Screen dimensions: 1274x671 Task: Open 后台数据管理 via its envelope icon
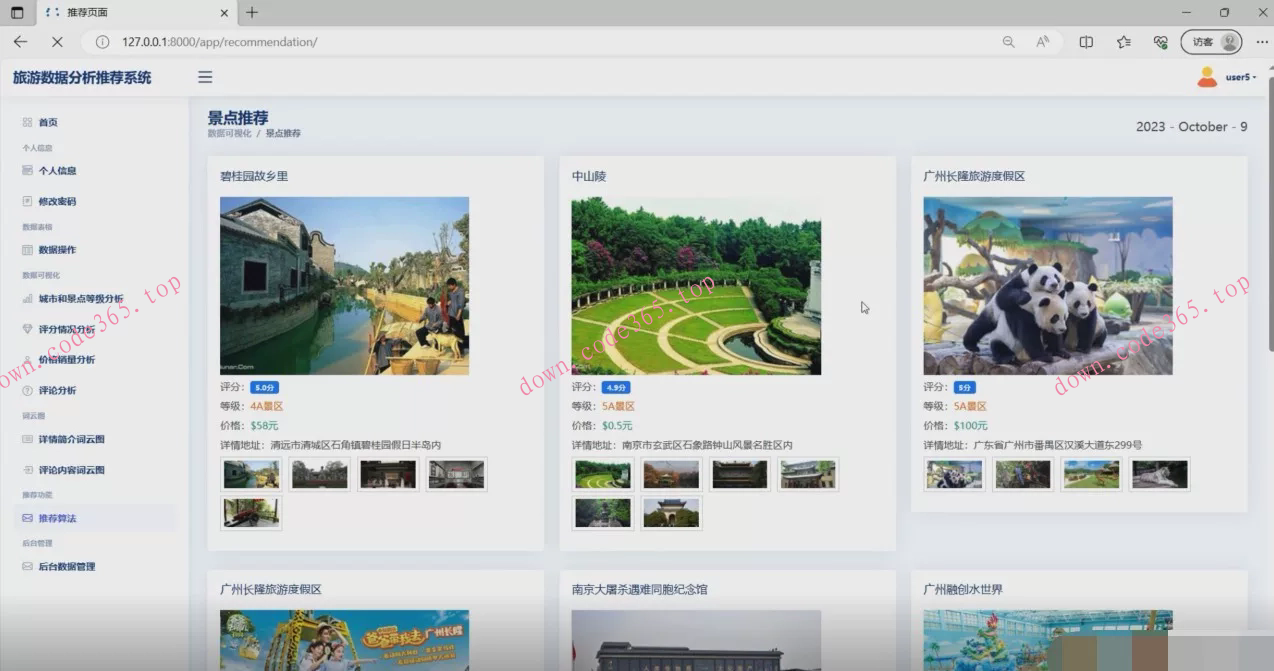point(27,567)
